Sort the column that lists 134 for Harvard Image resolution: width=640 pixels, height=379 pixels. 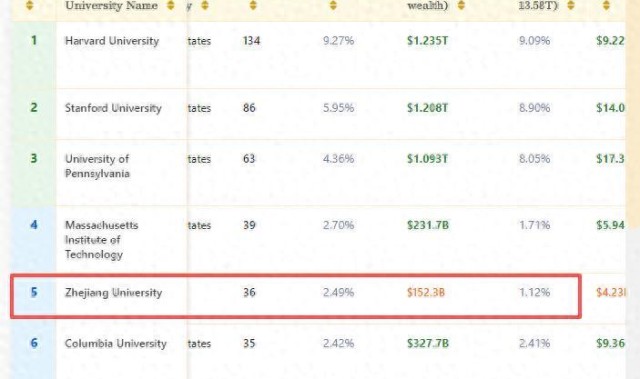pos(253,5)
